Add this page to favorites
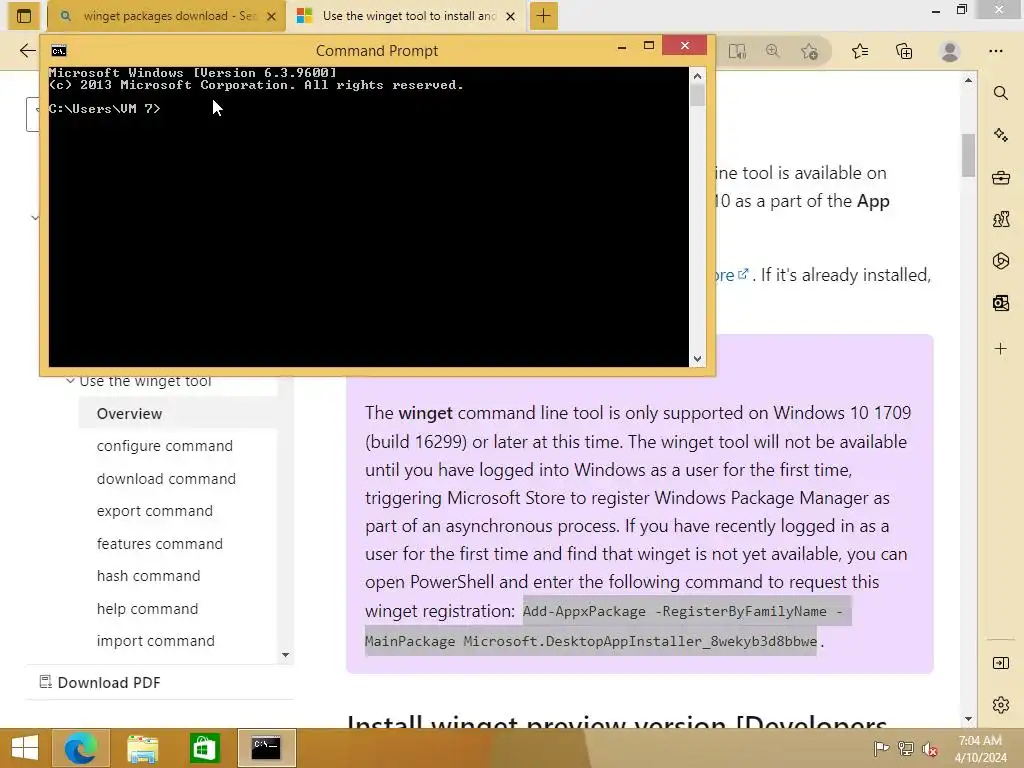This screenshot has width=1024, height=768. pos(809,51)
